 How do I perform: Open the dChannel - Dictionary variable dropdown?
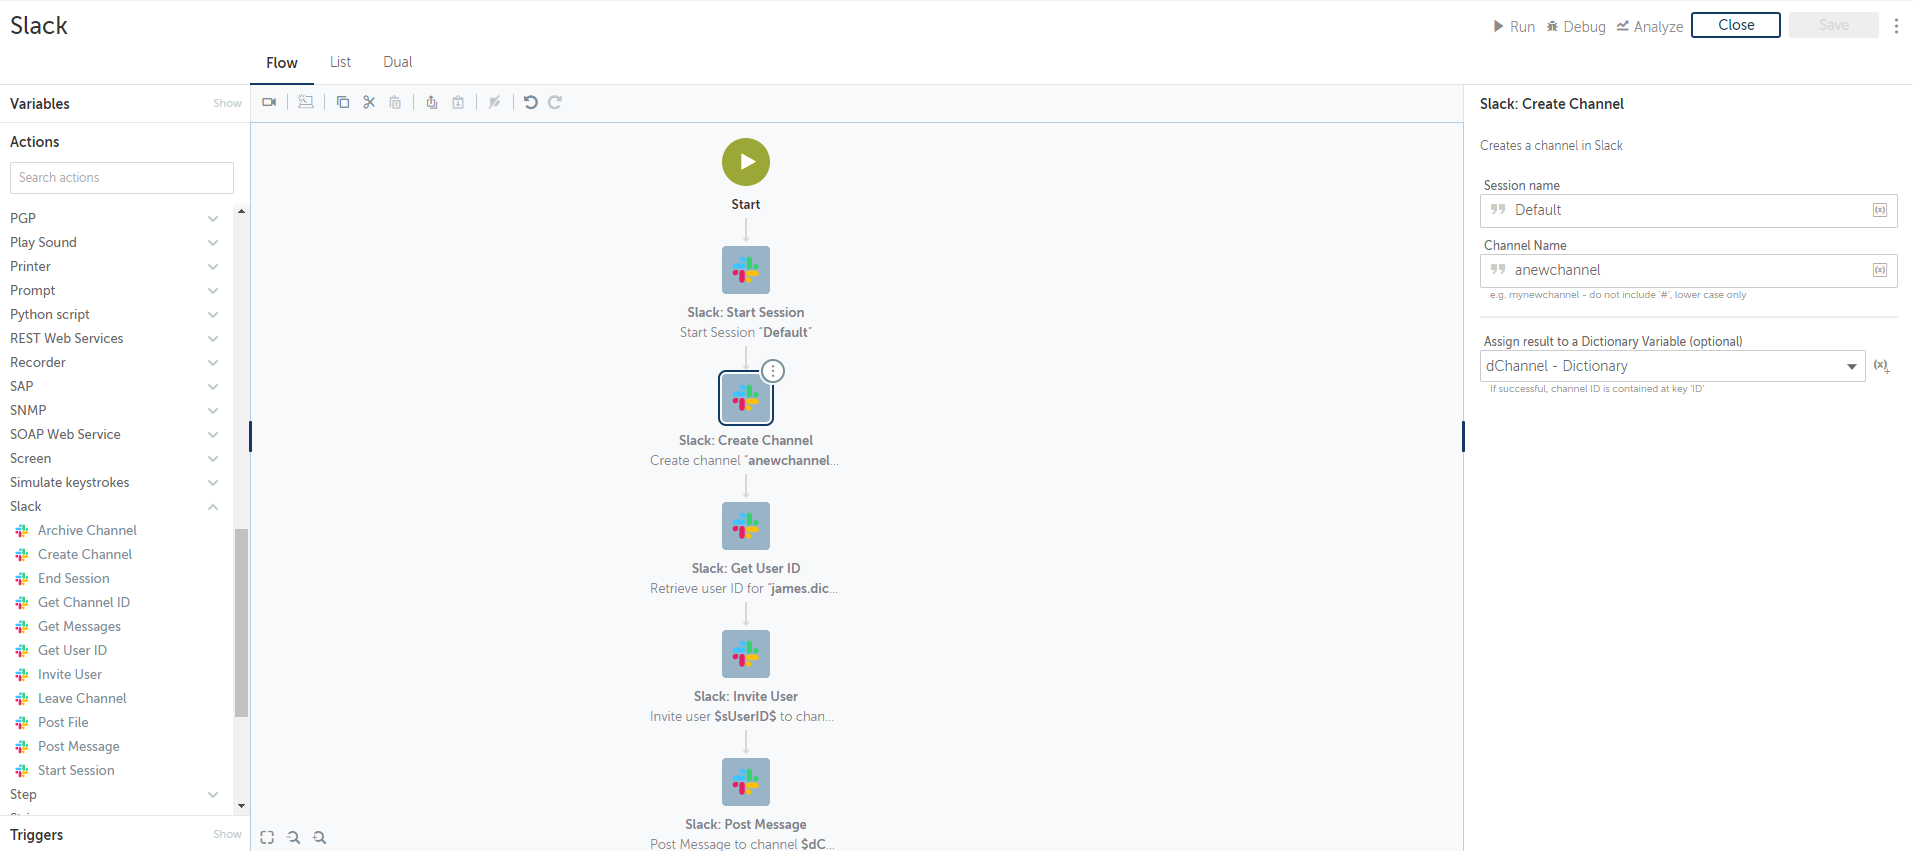(x=1672, y=366)
